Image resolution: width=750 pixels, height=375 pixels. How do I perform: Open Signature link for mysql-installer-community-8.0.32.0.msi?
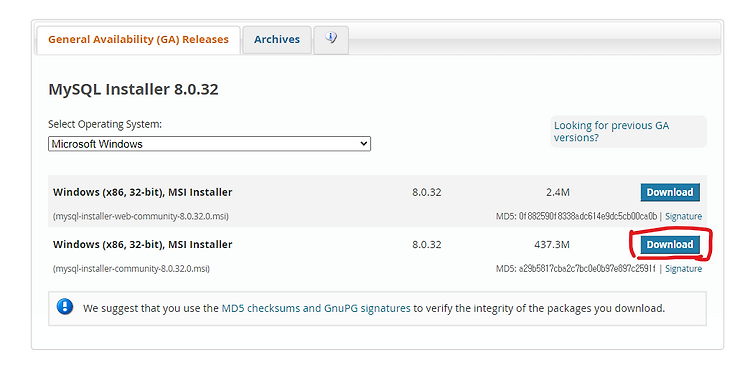tap(684, 269)
